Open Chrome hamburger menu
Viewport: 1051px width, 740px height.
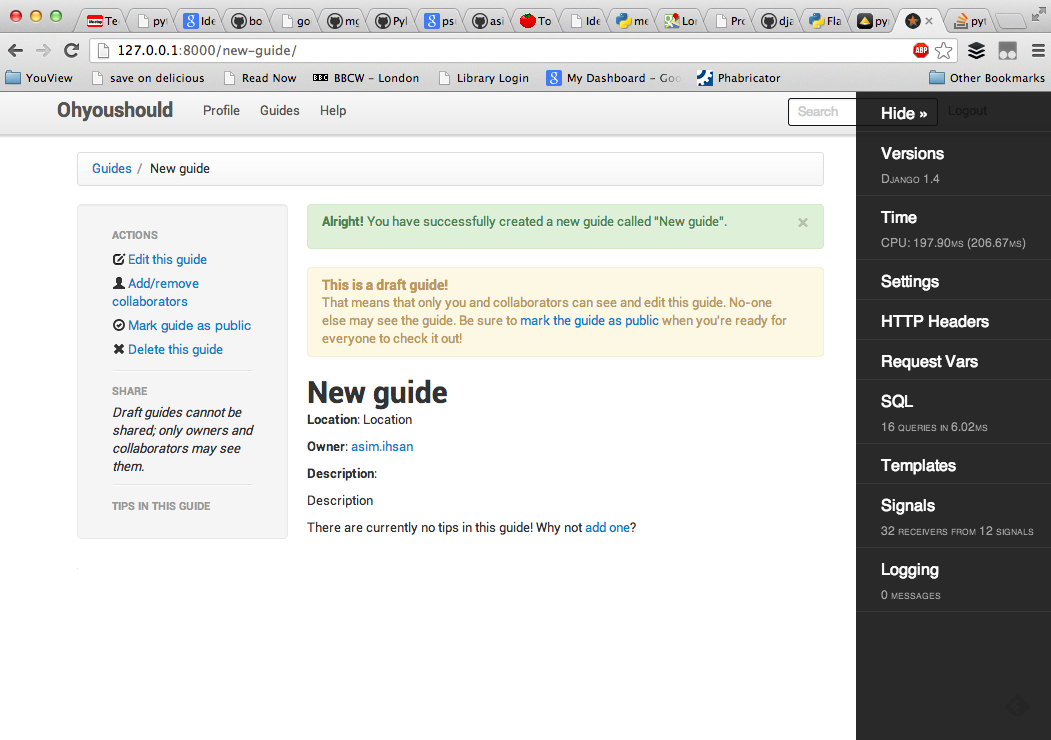1038,50
